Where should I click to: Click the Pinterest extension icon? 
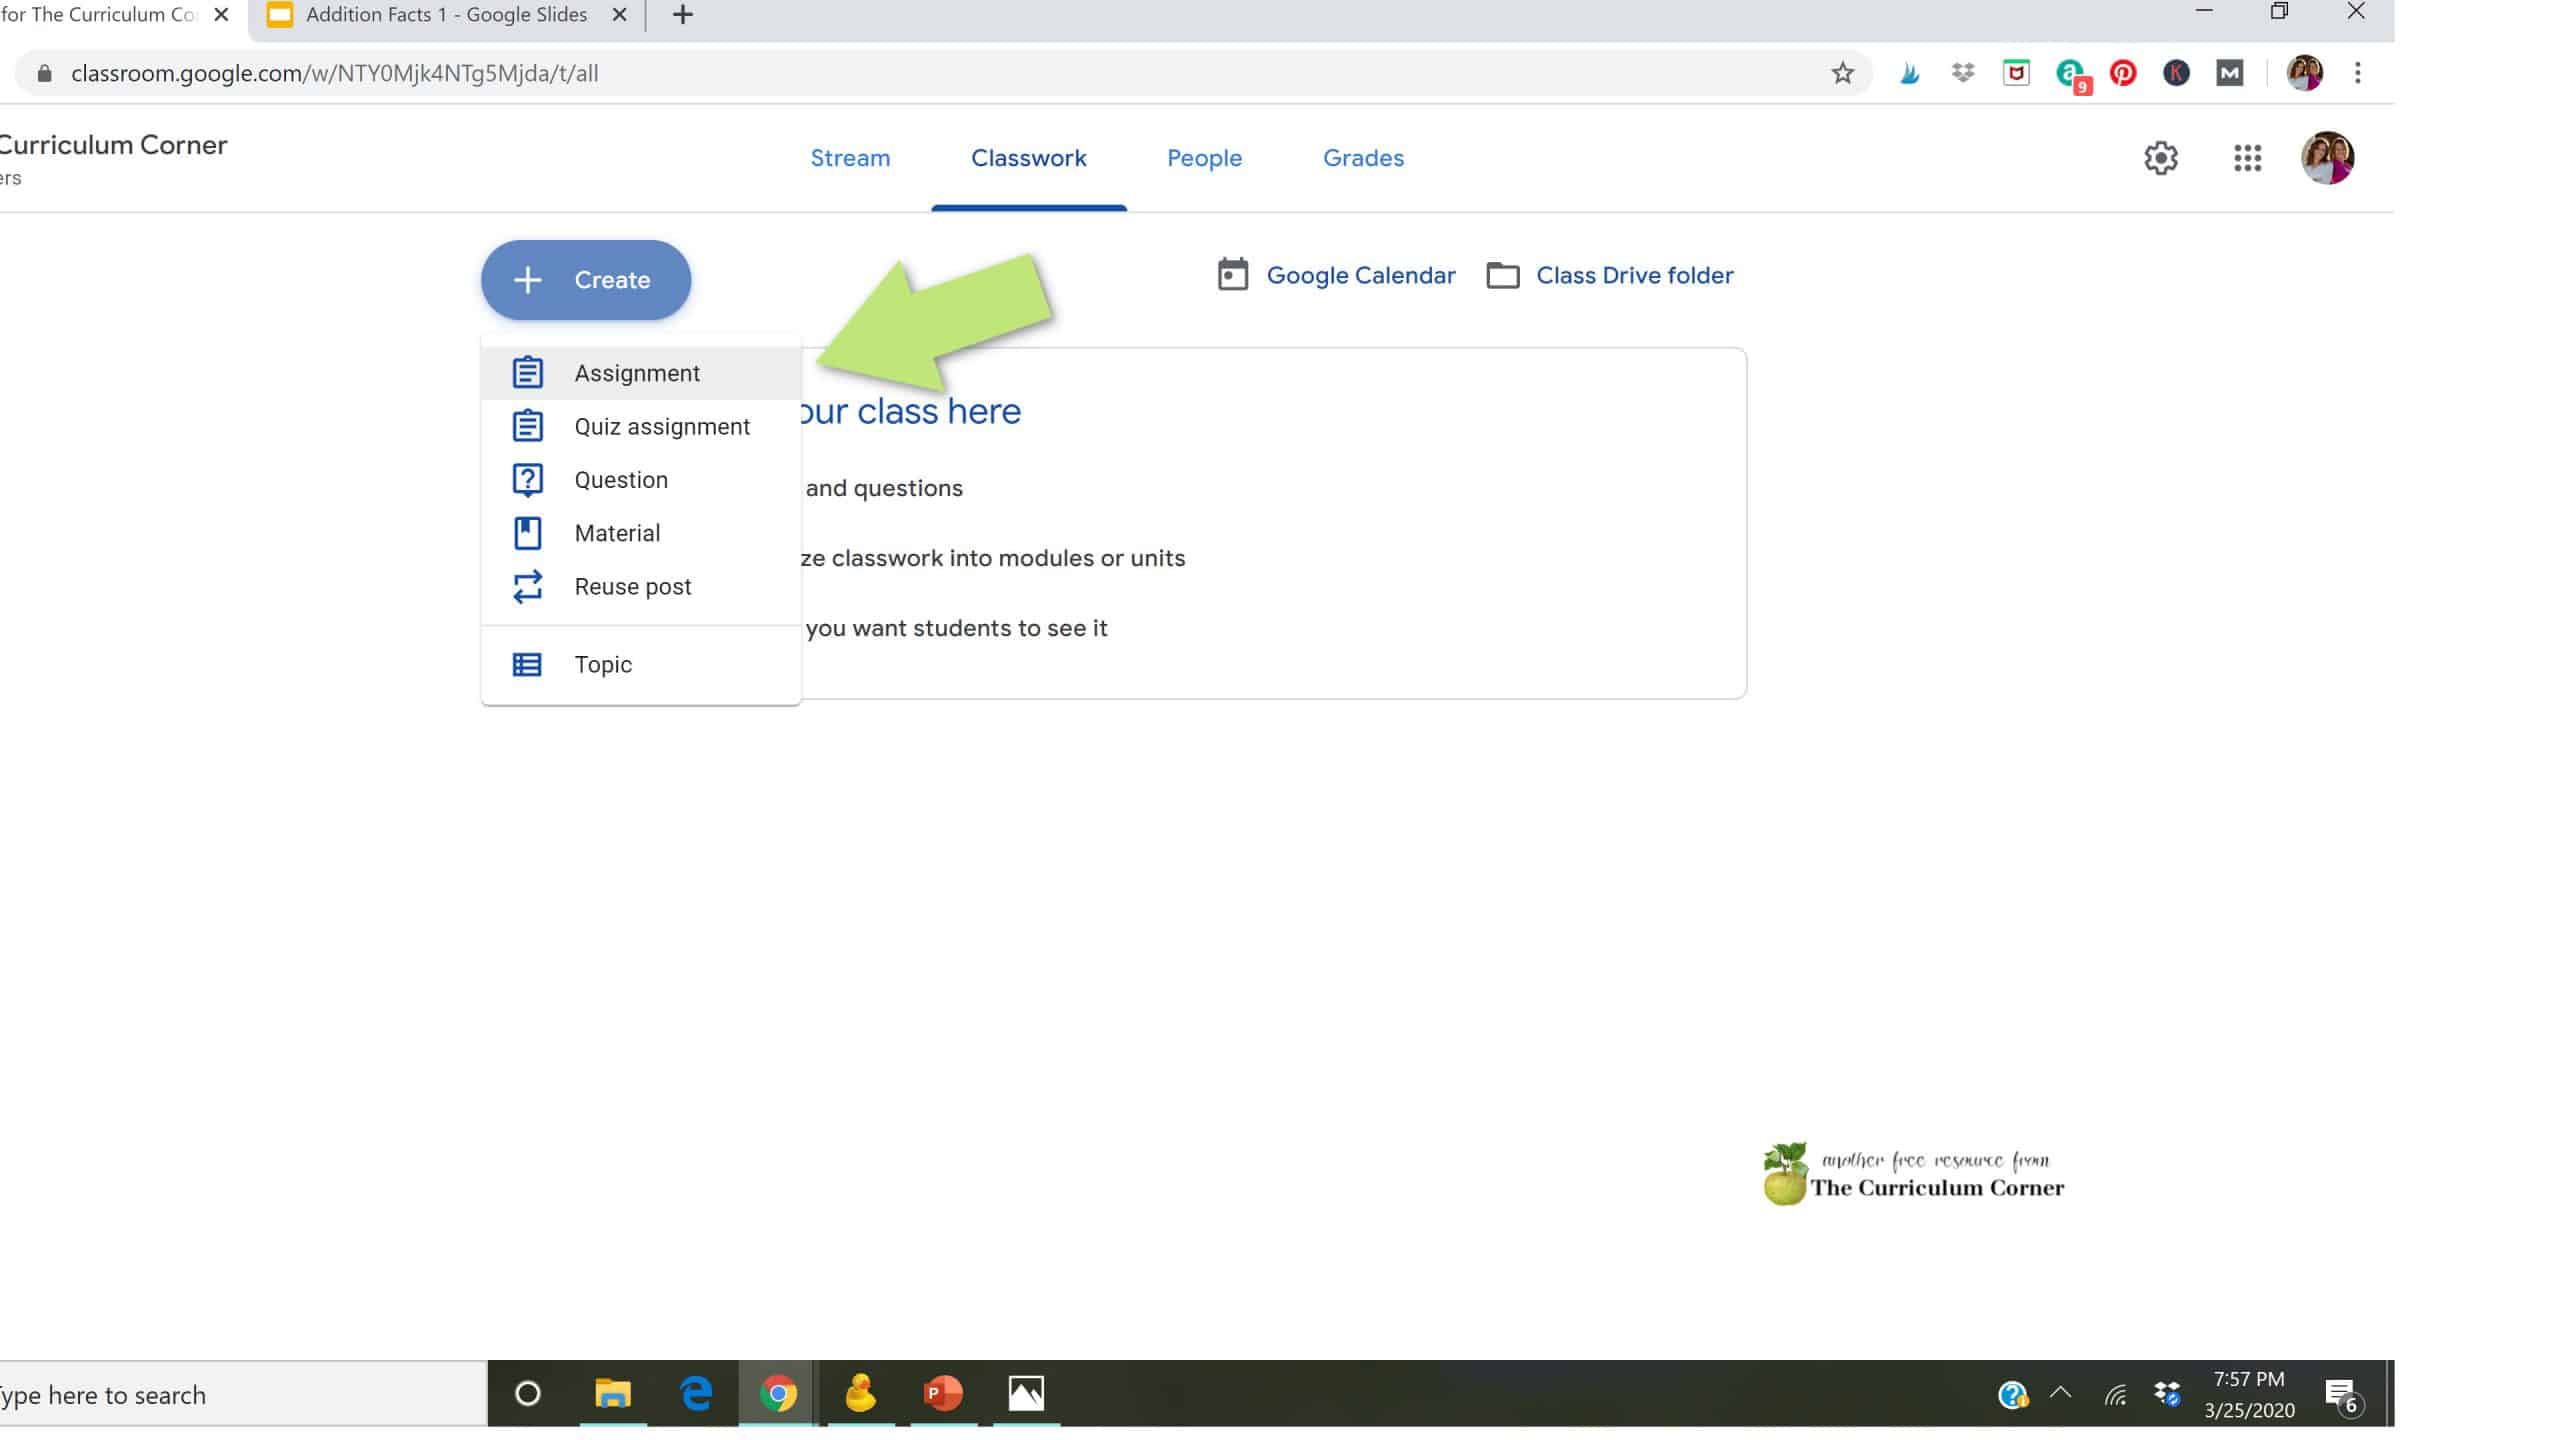tap(2122, 73)
